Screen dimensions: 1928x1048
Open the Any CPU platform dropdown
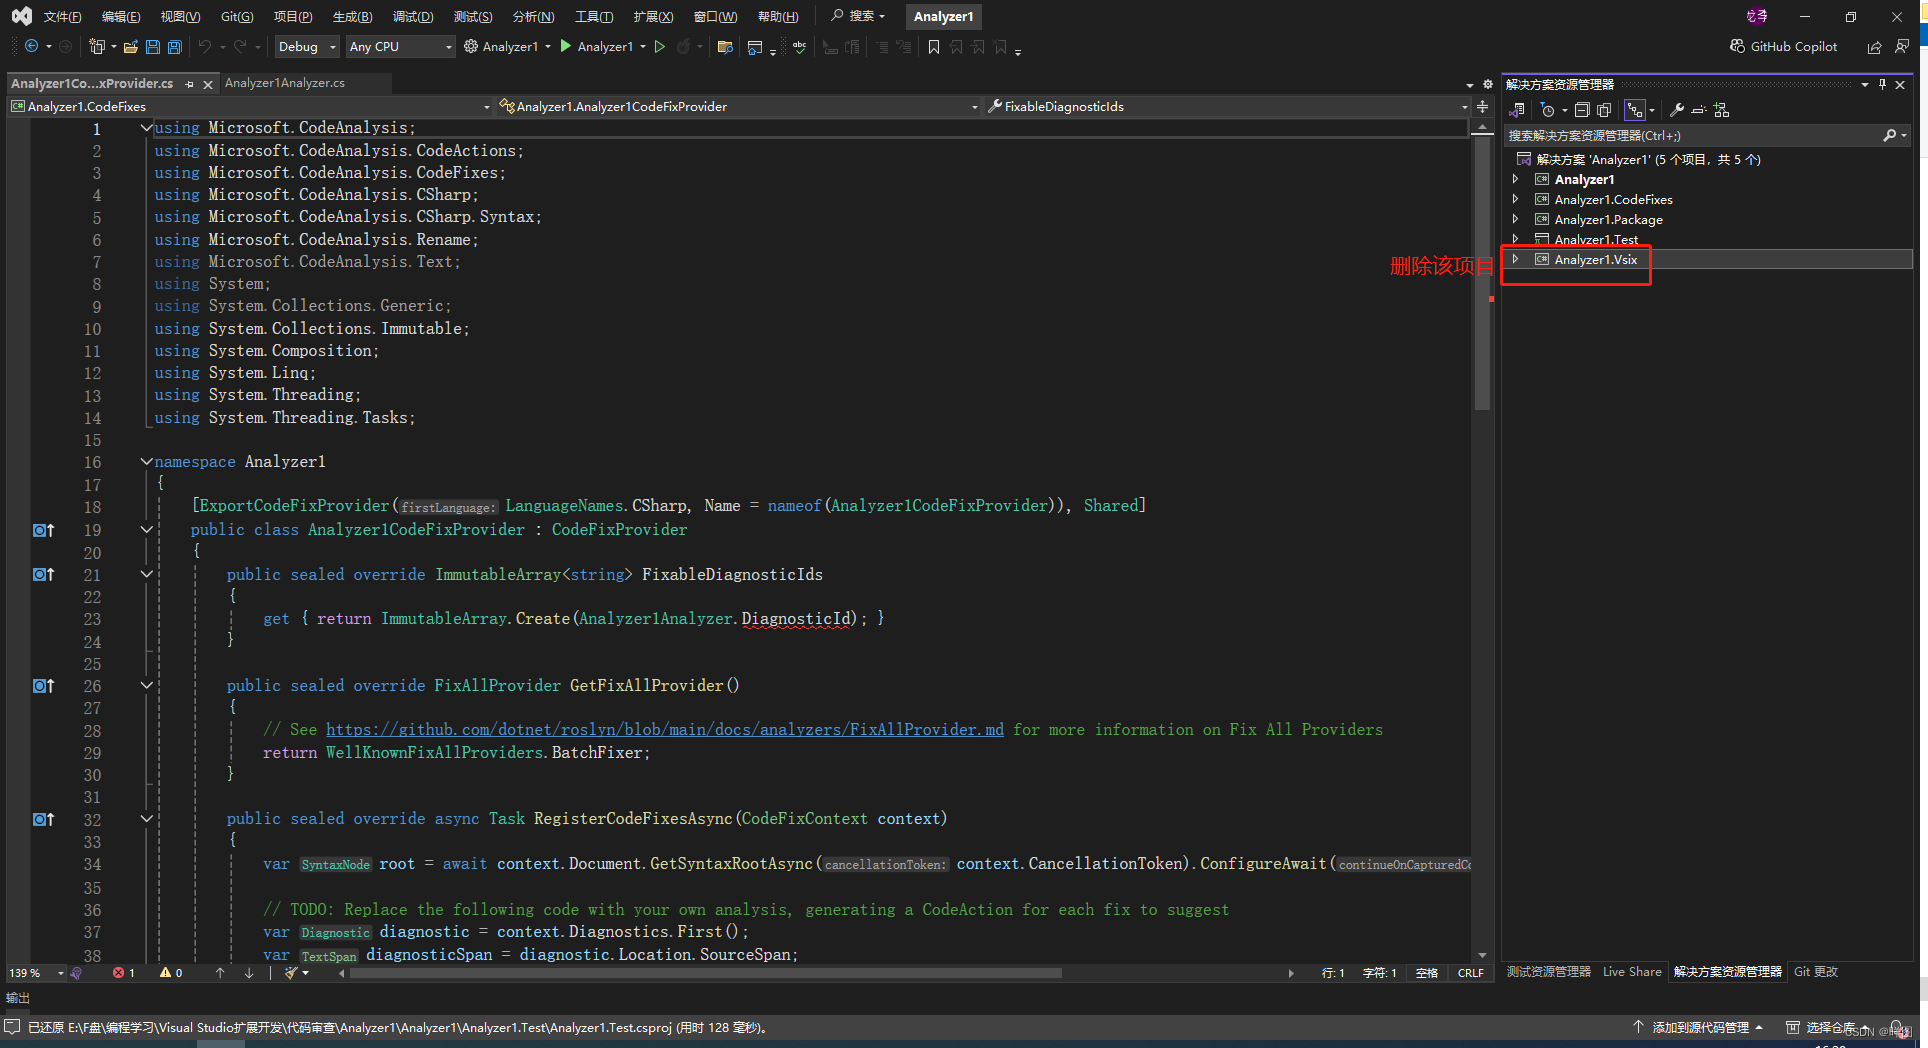tap(400, 46)
